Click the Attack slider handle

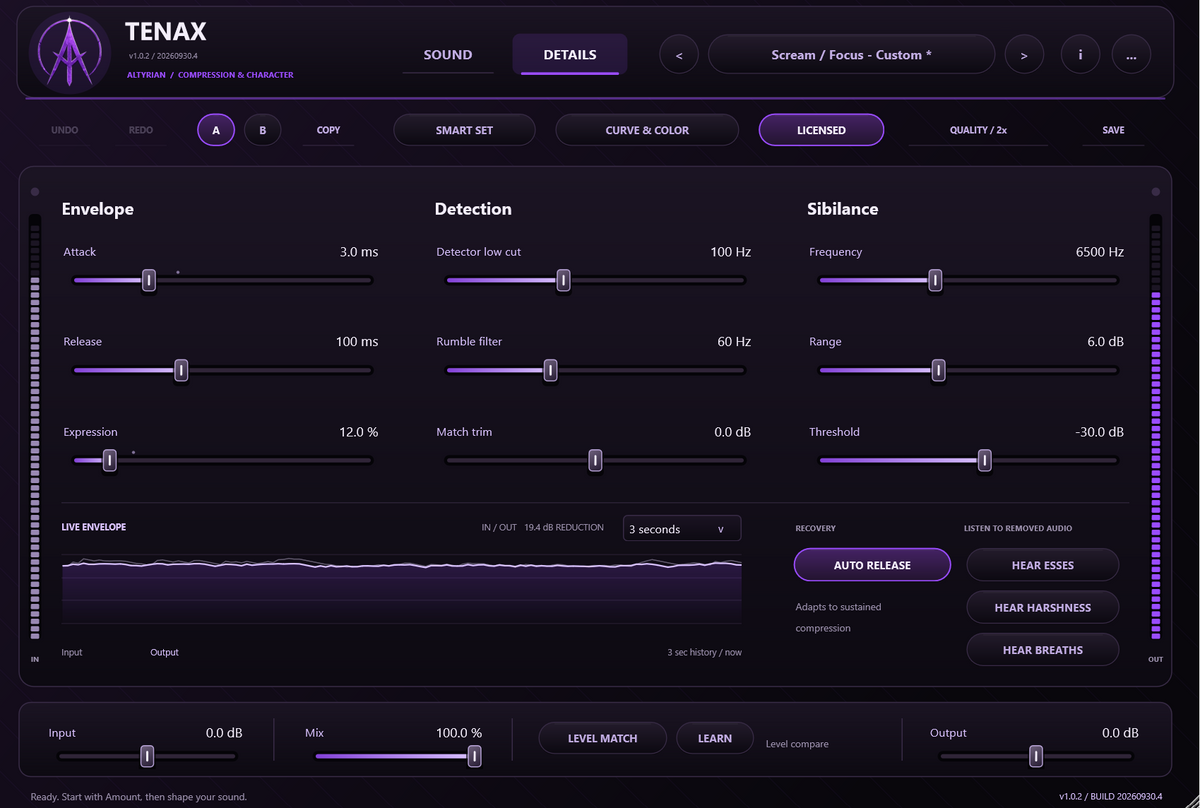click(148, 281)
